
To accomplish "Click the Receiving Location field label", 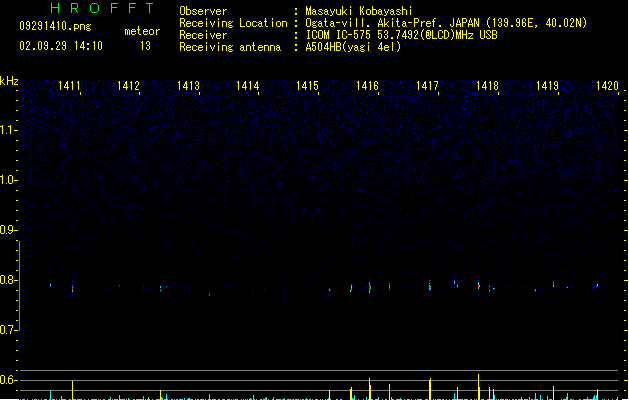I will tap(233, 23).
